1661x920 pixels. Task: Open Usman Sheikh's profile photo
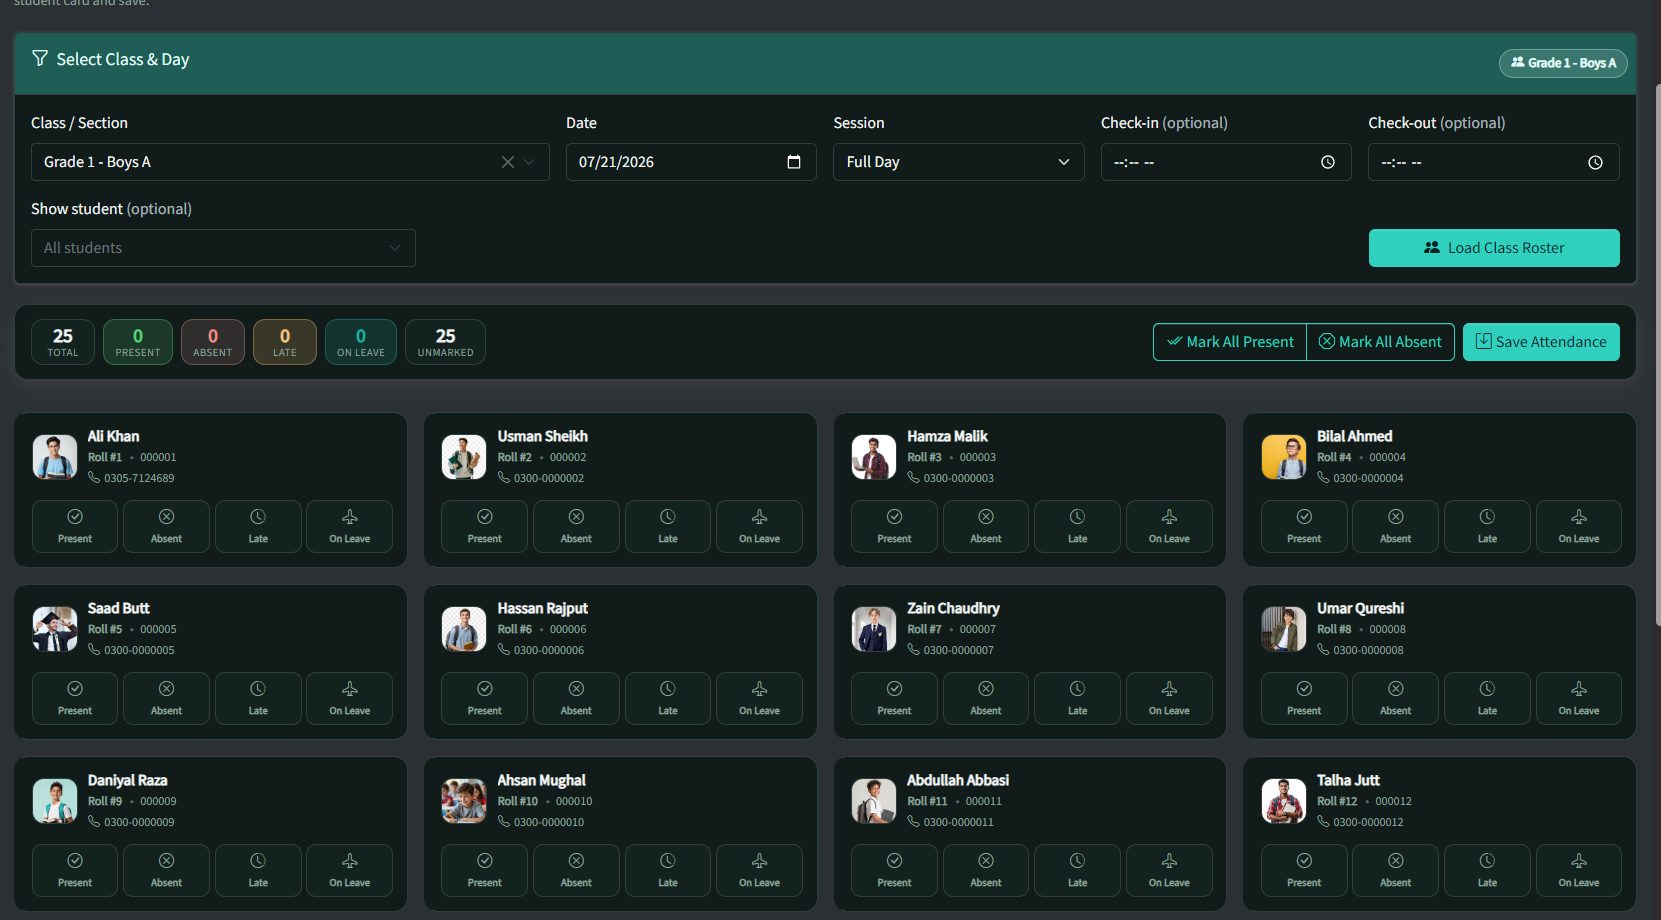(464, 457)
